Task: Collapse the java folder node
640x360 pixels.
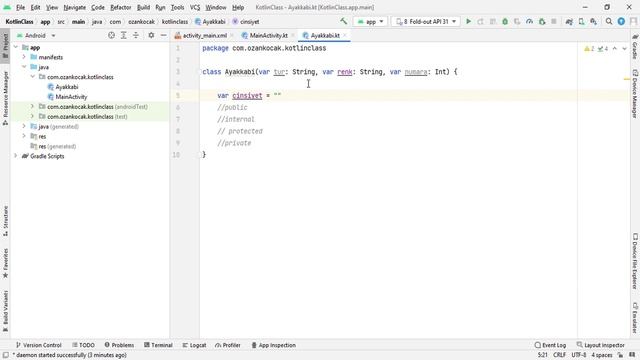Action: point(24,67)
